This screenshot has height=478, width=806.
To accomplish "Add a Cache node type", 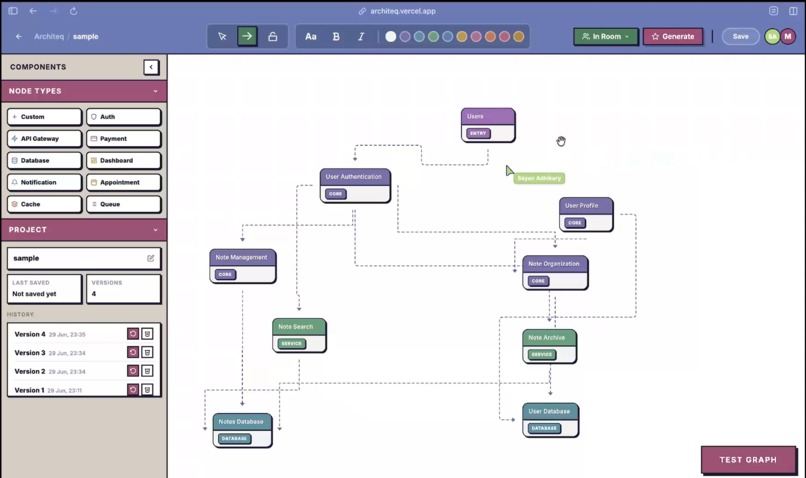I will pos(45,204).
